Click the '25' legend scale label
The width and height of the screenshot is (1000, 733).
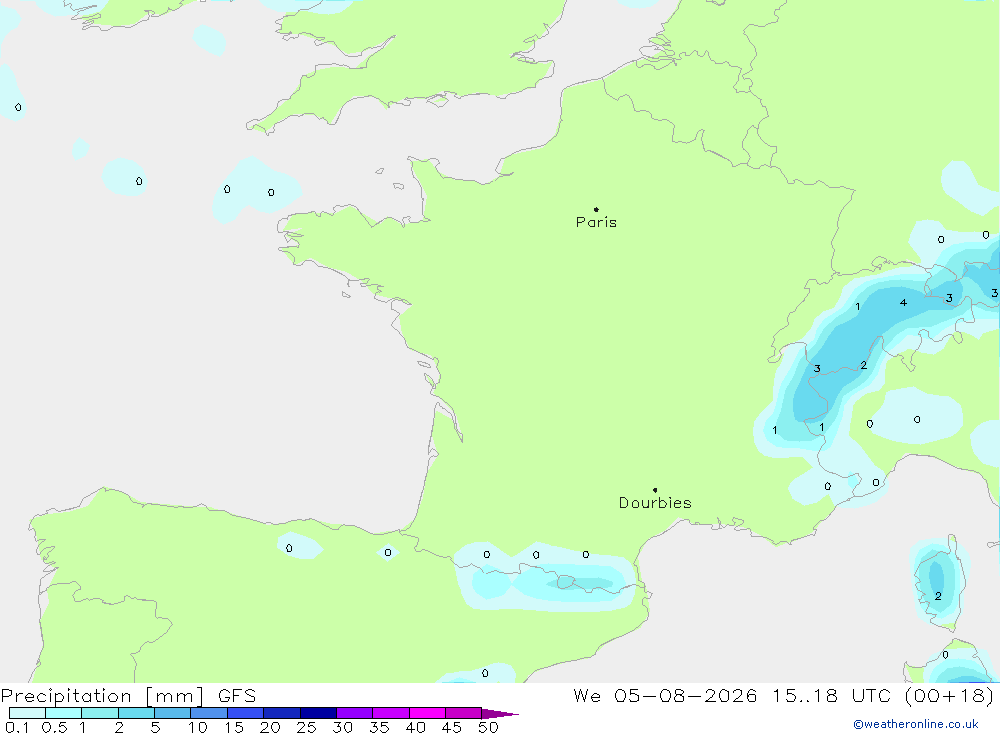[x=306, y=727]
